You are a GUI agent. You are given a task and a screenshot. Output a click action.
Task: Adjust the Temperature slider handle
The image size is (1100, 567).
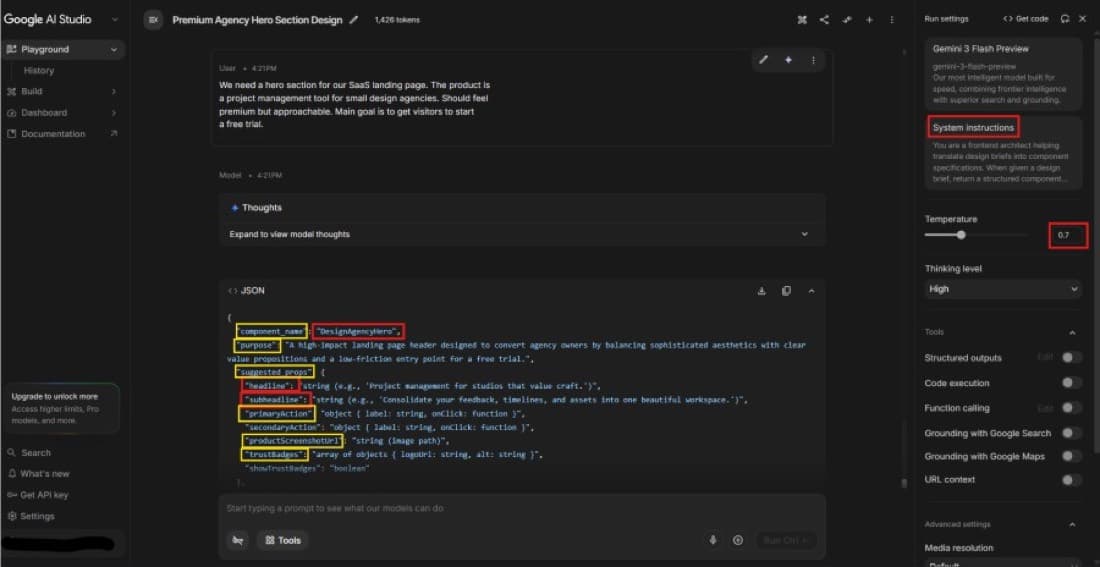click(x=961, y=235)
